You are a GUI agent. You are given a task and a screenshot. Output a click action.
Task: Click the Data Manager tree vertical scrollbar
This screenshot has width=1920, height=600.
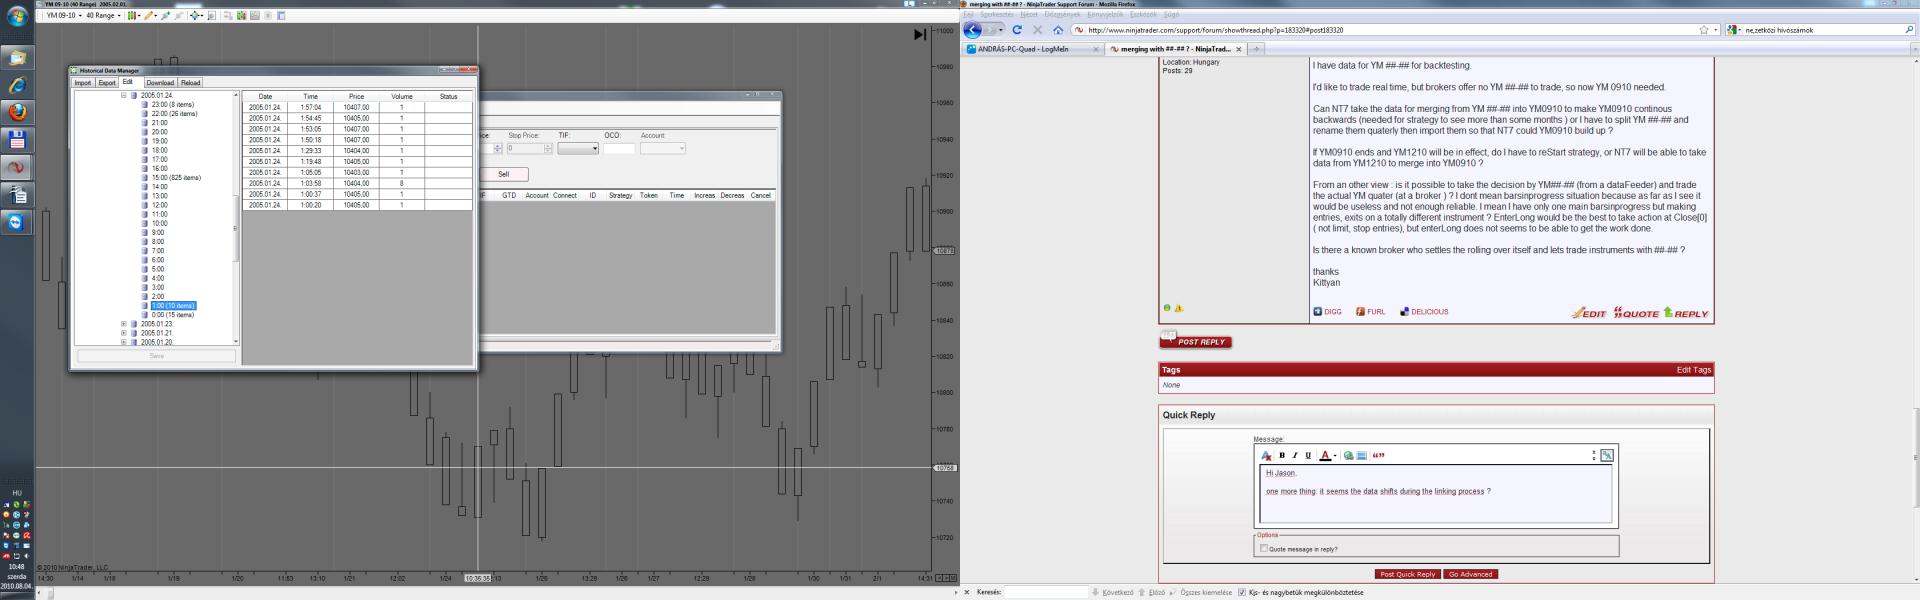[236, 218]
